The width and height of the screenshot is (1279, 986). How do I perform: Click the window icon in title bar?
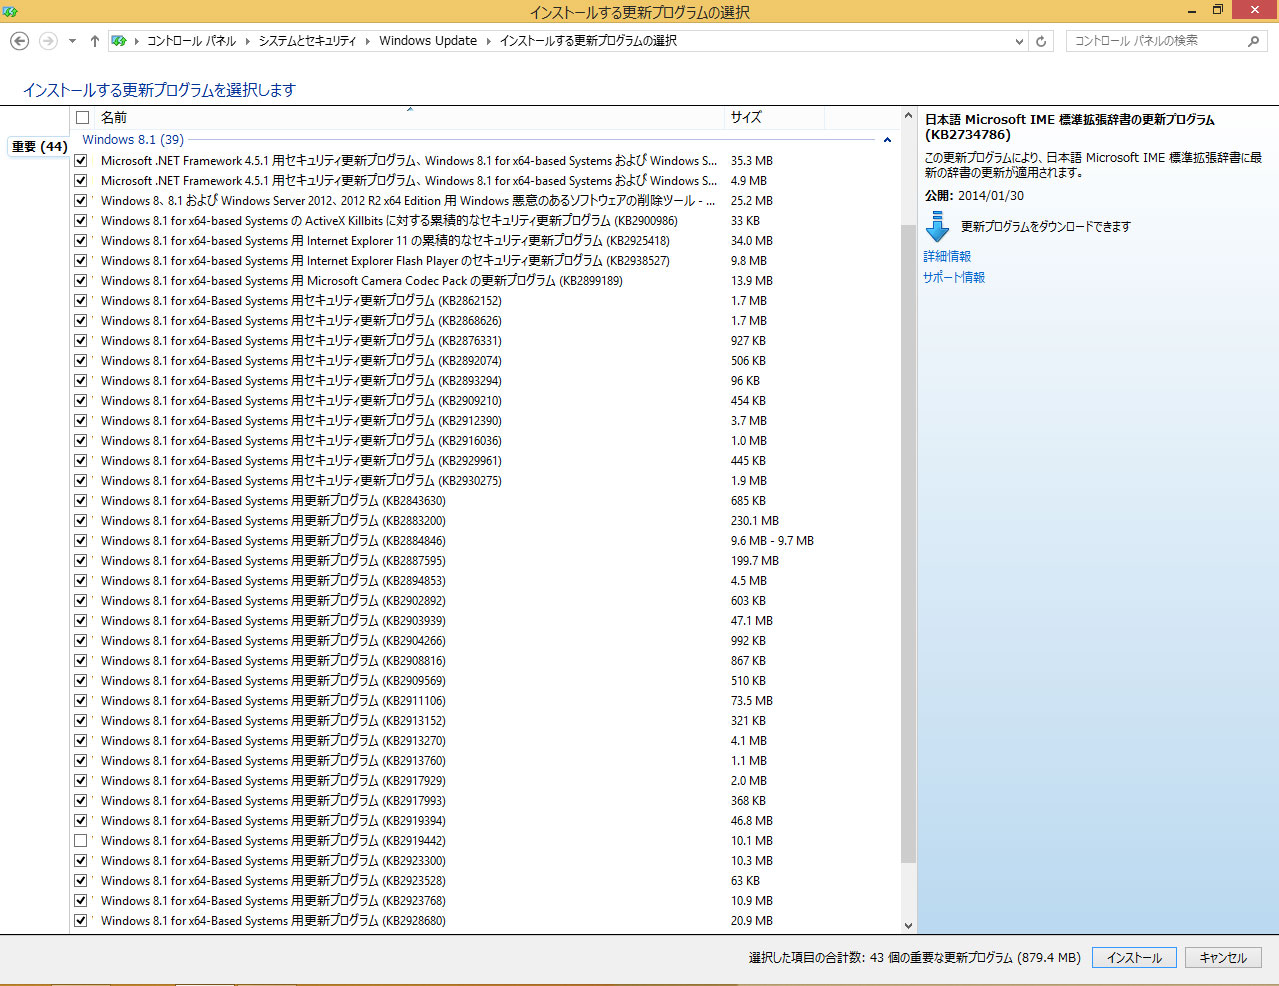[x=10, y=11]
